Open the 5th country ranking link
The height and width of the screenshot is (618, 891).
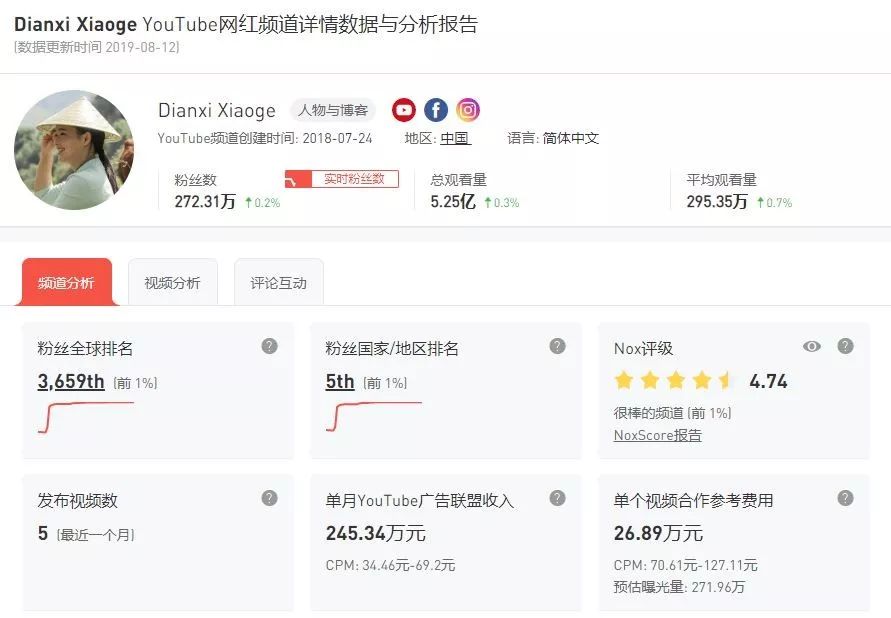click(x=340, y=381)
